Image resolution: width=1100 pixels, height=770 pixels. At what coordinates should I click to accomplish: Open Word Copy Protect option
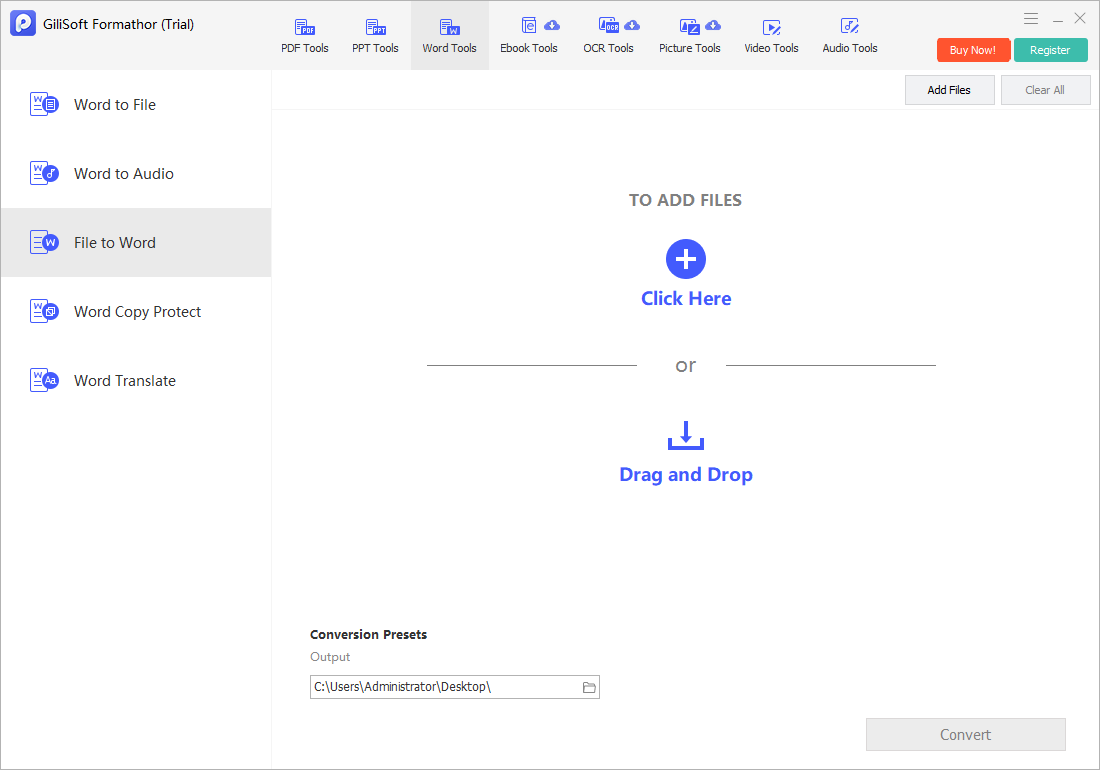coord(136,311)
